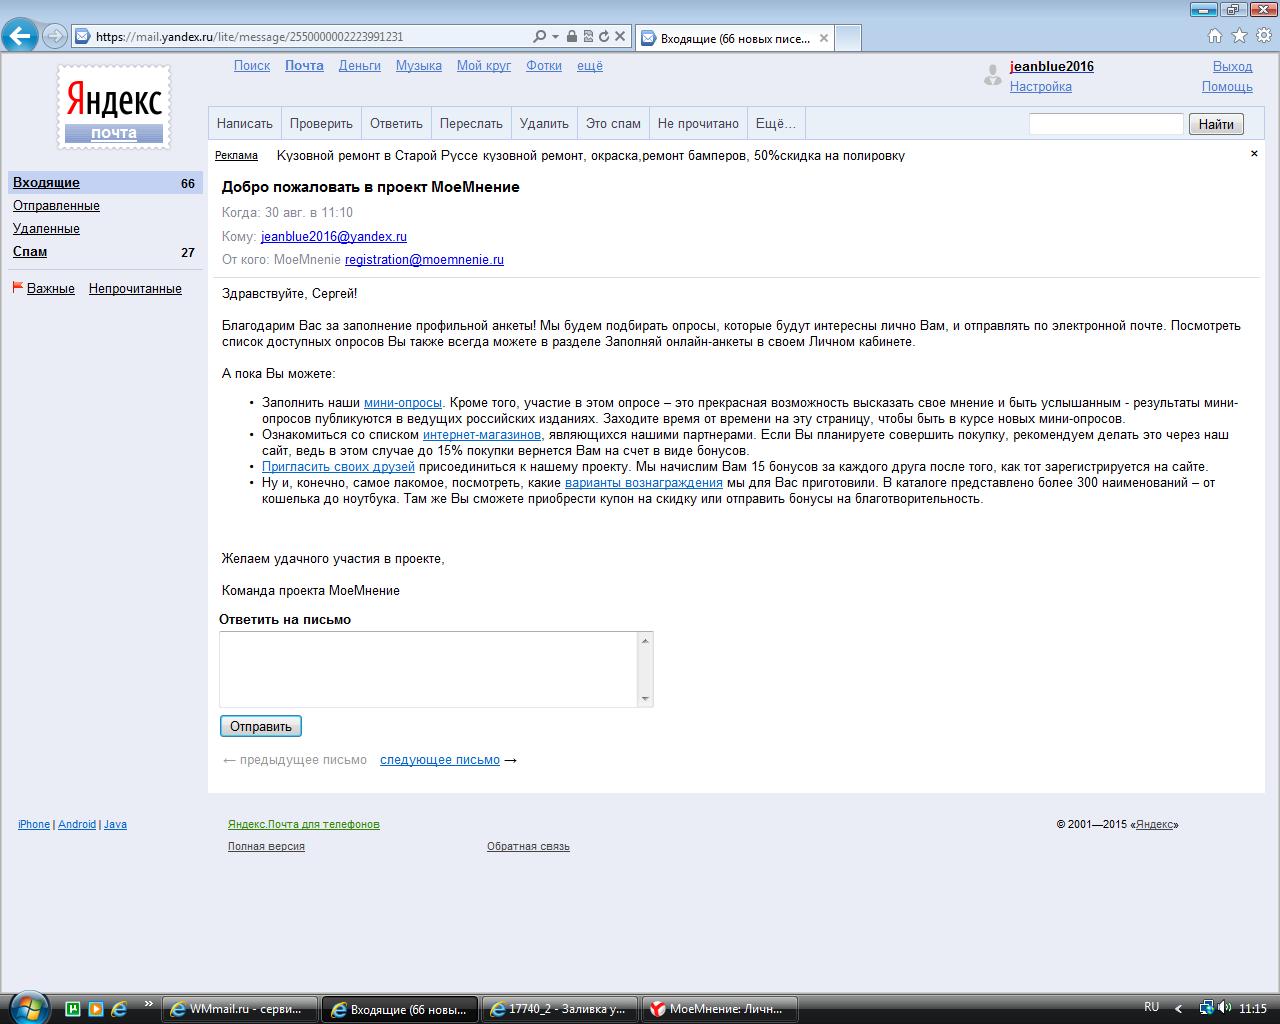Viewport: 1280px width, 1024px height.
Task: Open the Отправленные folder
Action: [x=56, y=206]
